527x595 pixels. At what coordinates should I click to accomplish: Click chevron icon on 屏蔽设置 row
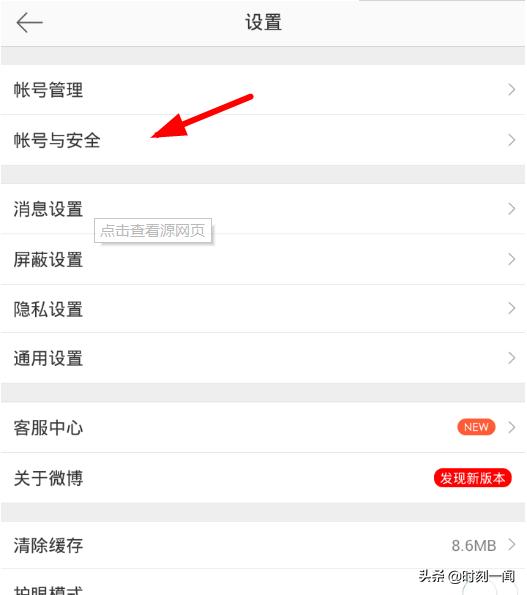click(x=511, y=259)
